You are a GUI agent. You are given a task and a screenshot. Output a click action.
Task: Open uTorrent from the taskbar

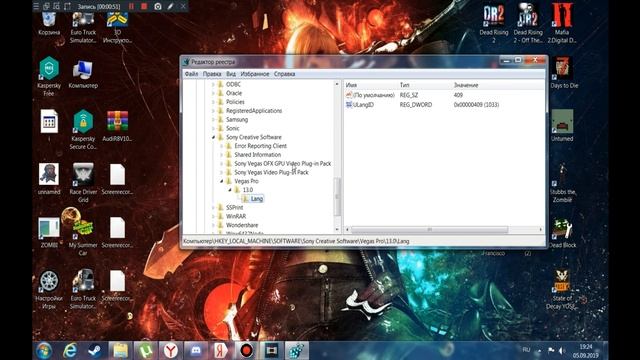[145, 351]
